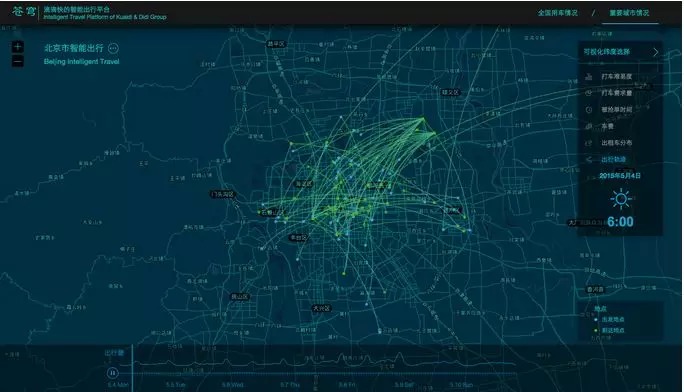Switch to the 重要城市情况 tab
This screenshot has width=684, height=392.
629,13
